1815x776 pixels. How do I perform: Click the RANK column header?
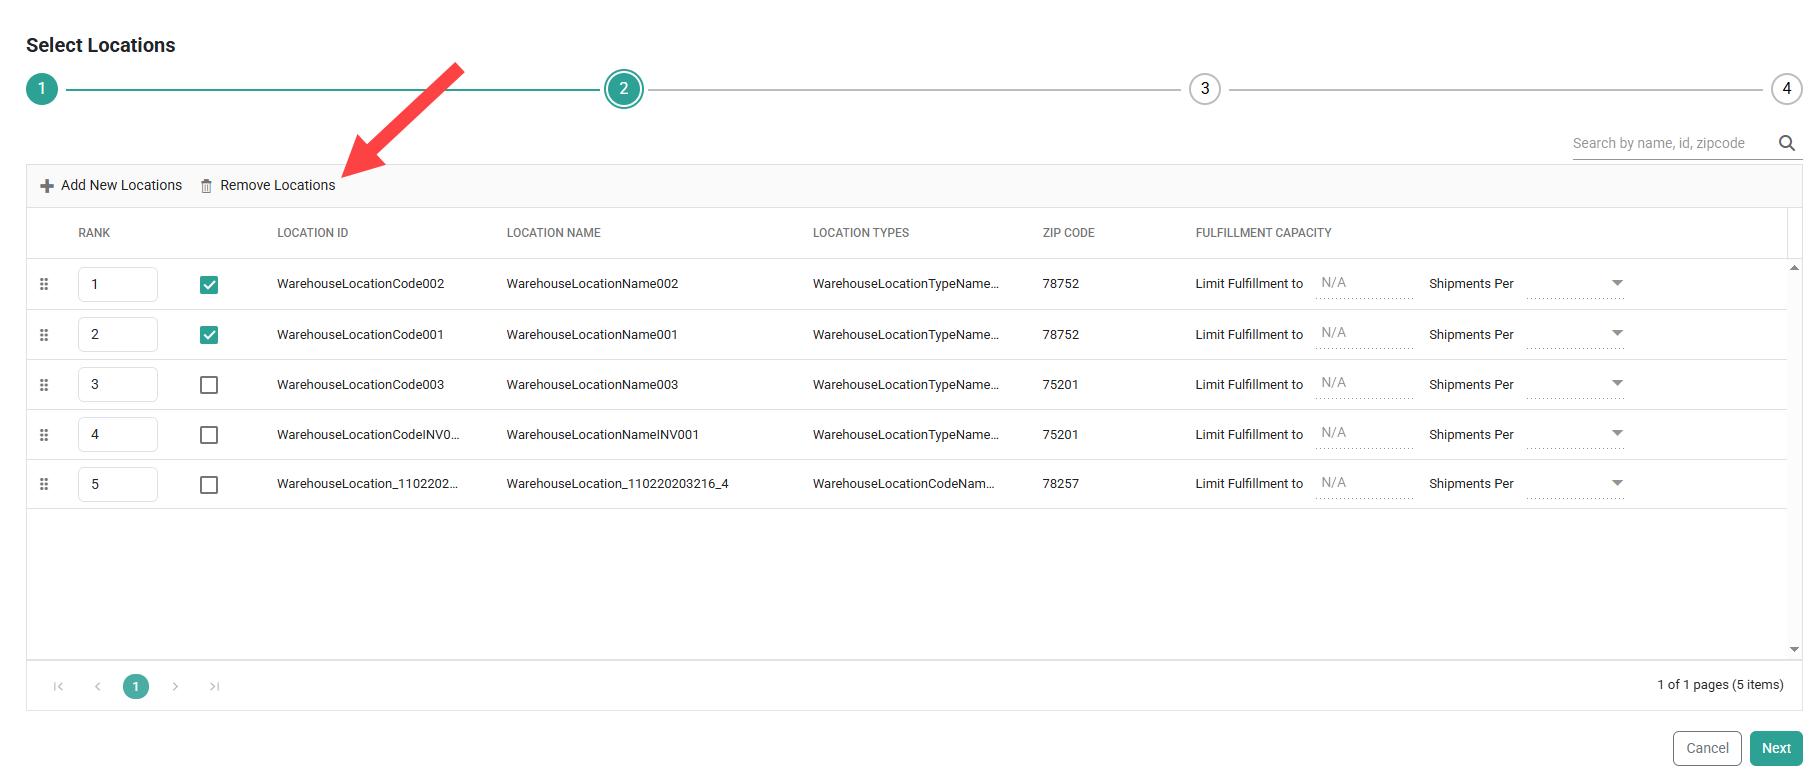94,233
